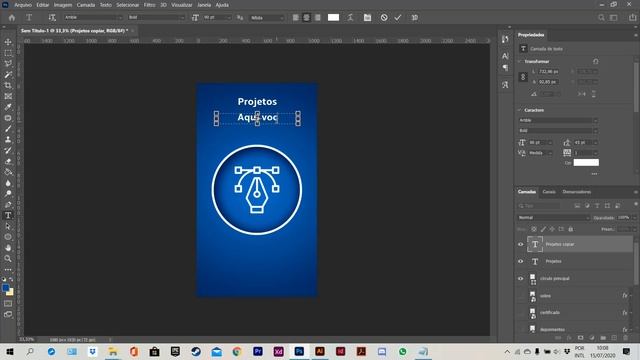Select the Rectangular Marquee tool
640x360 pixels.
[8, 53]
